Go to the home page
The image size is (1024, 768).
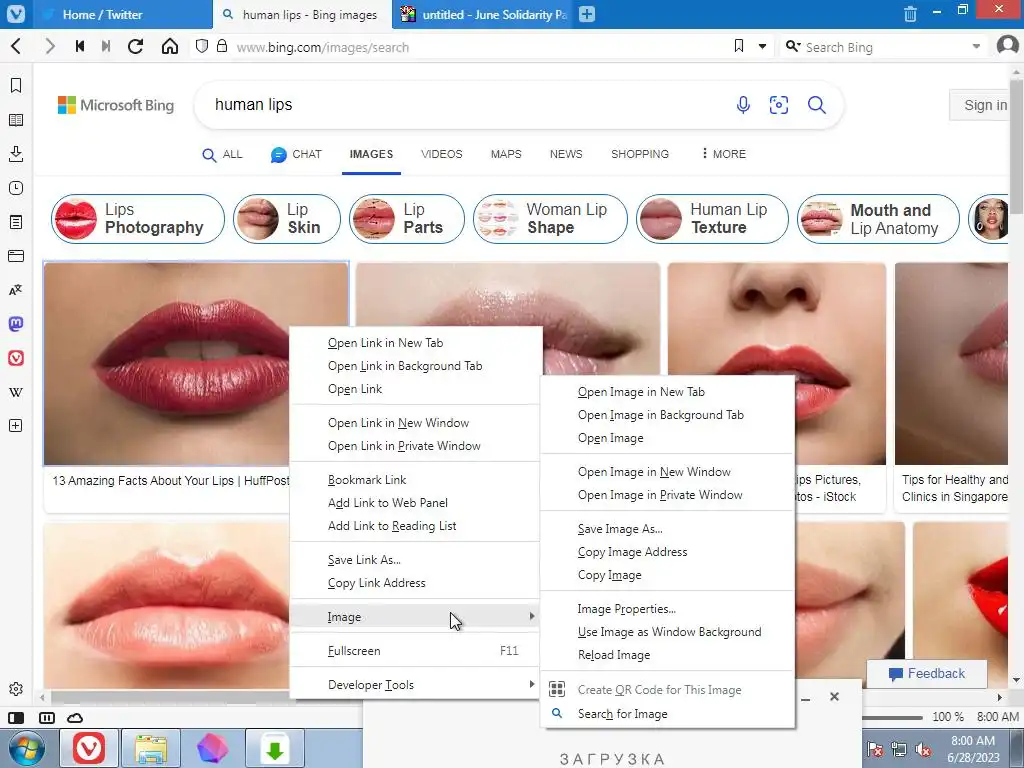(170, 46)
